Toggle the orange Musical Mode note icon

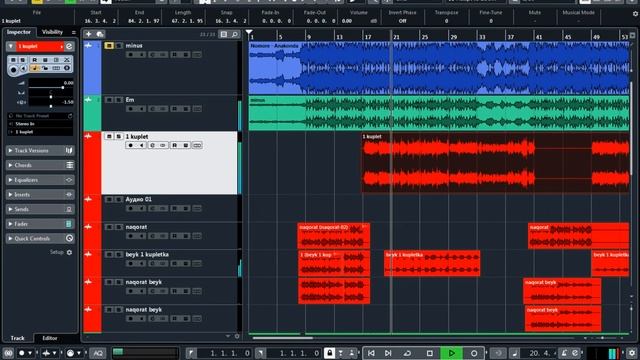tap(35, 68)
